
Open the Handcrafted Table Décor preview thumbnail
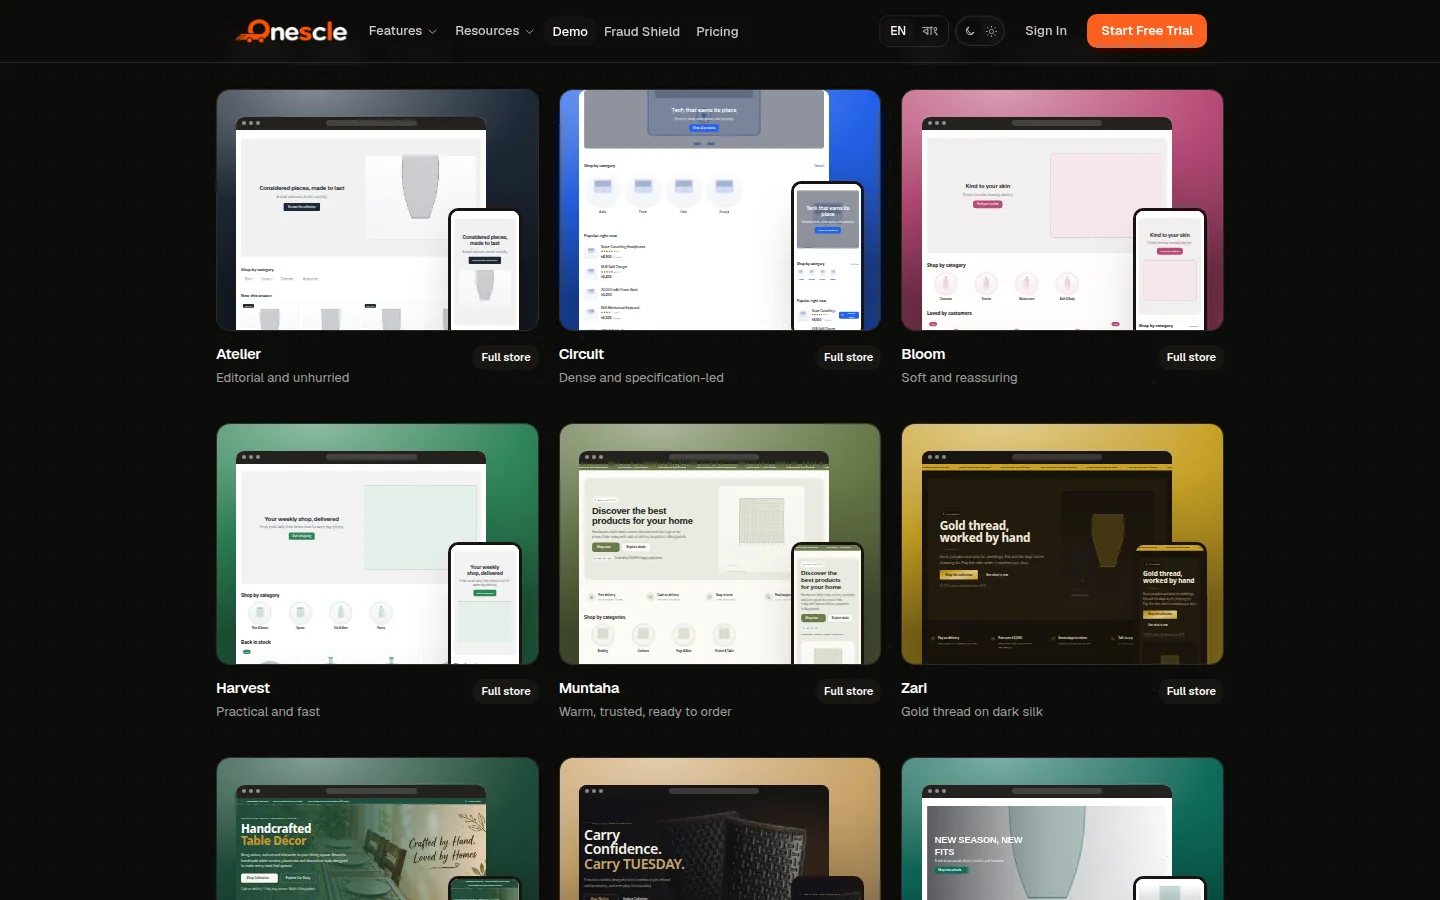pos(378,829)
